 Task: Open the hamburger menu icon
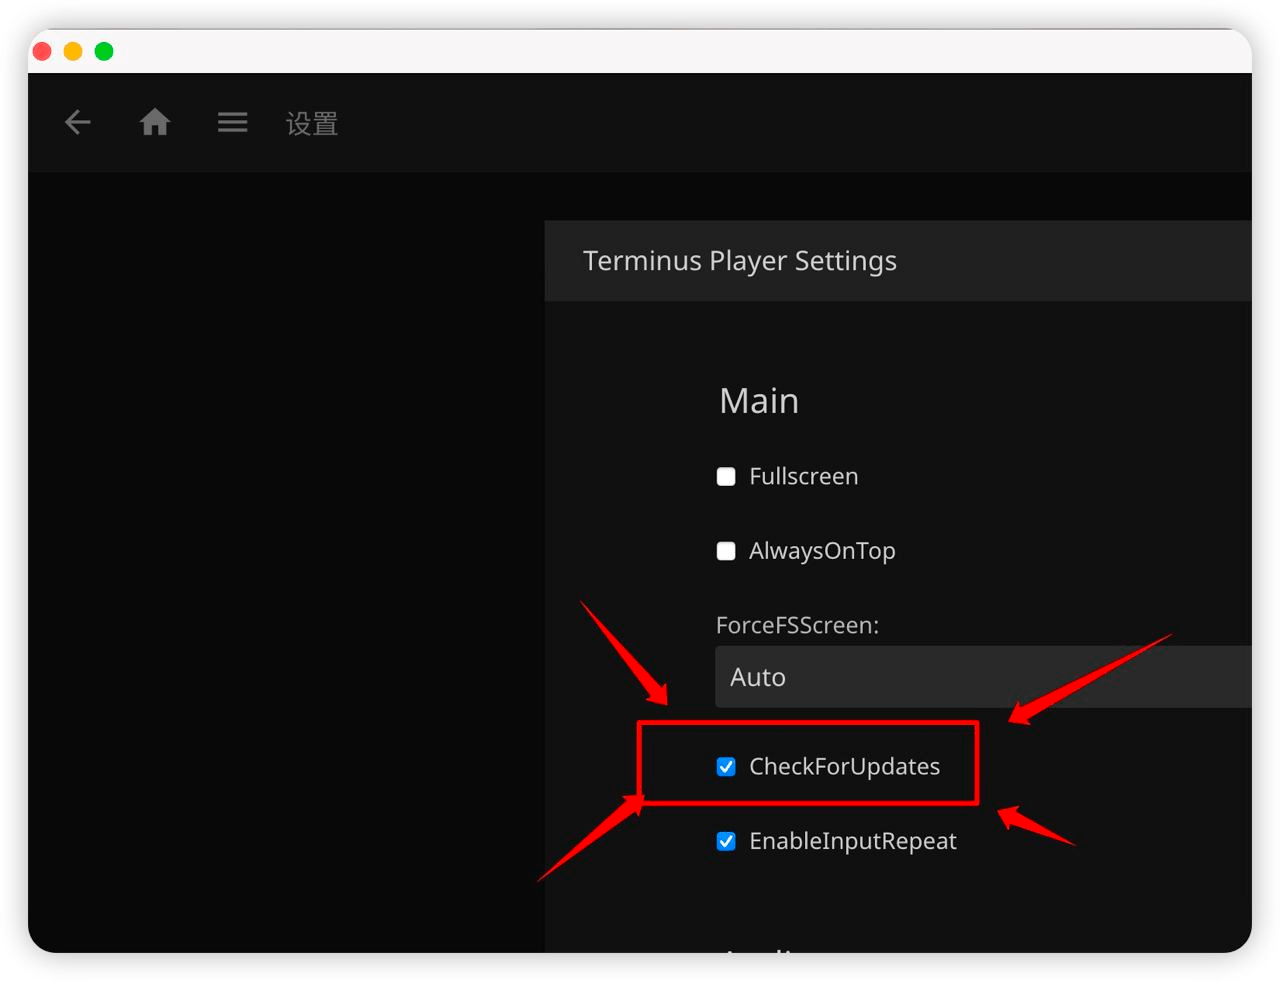coord(232,123)
